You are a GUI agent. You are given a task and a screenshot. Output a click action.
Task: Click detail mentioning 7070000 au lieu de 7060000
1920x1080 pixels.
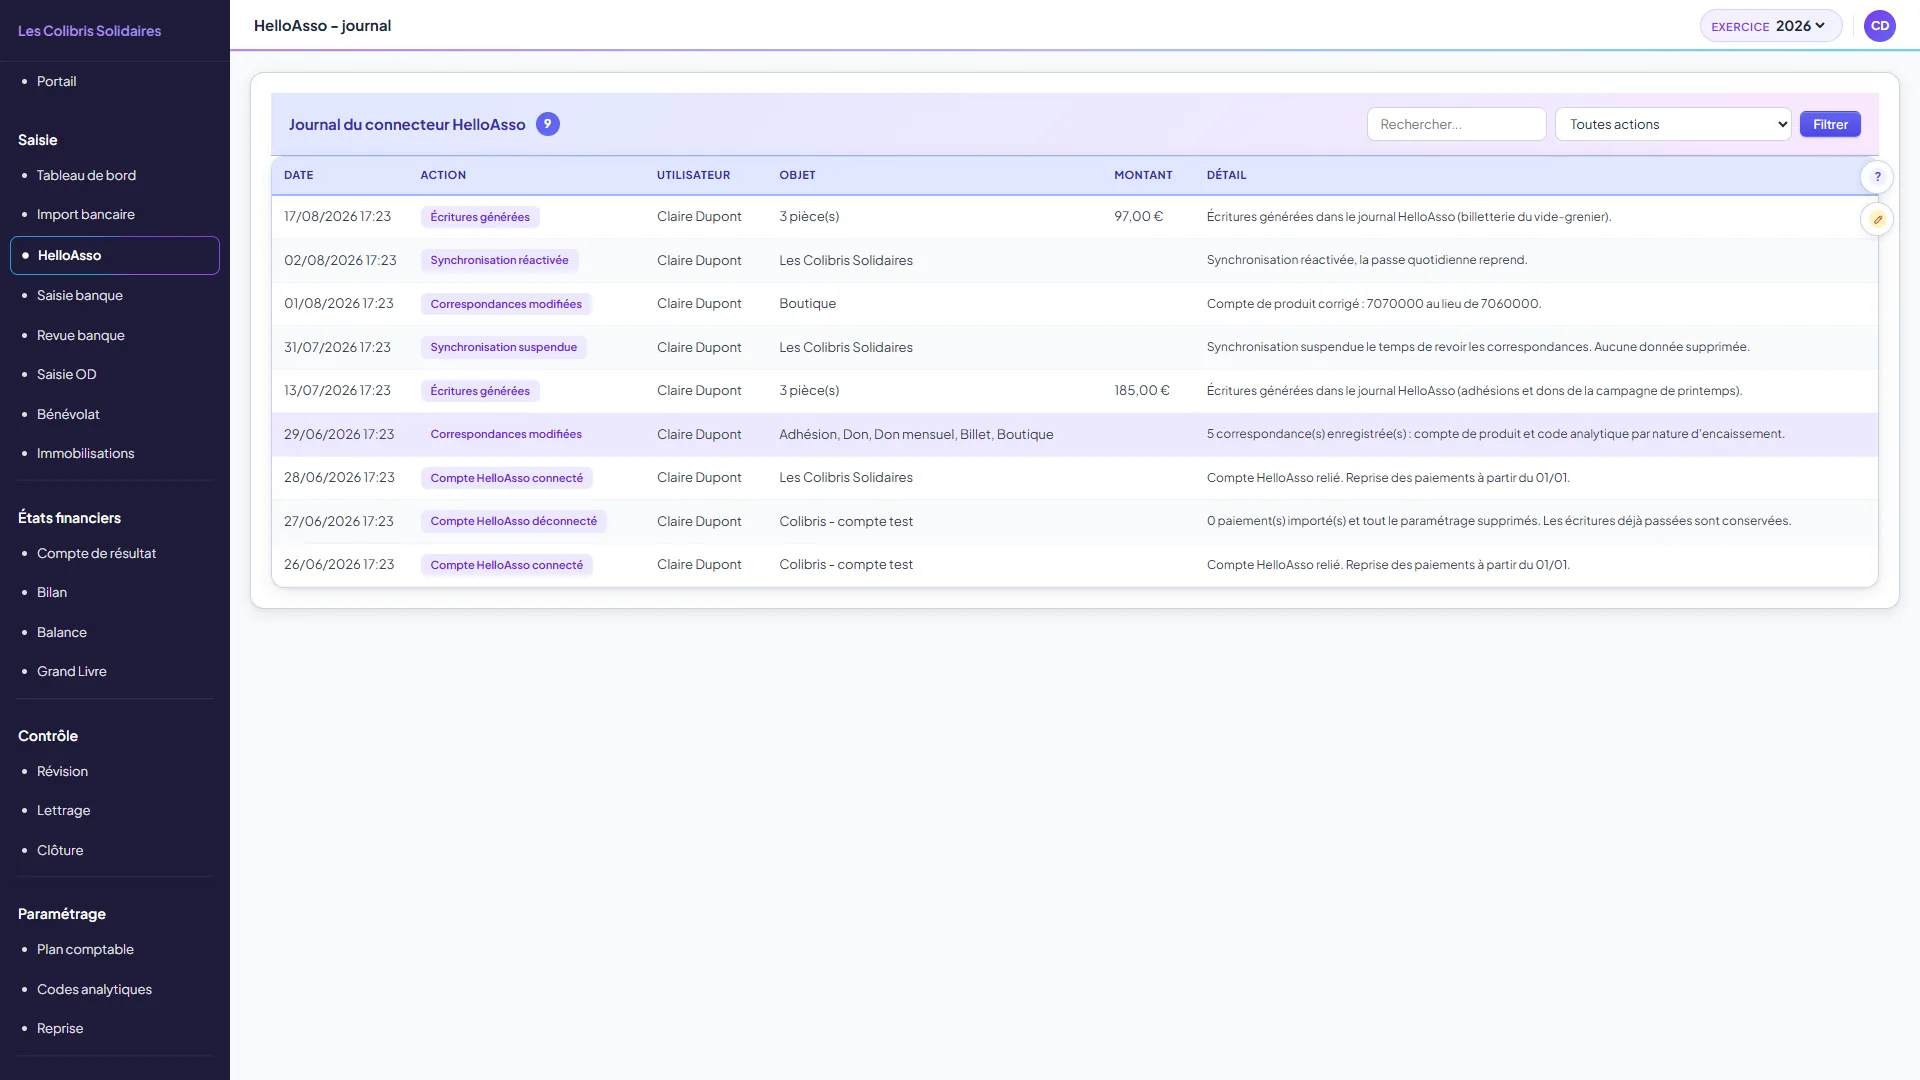(1373, 303)
